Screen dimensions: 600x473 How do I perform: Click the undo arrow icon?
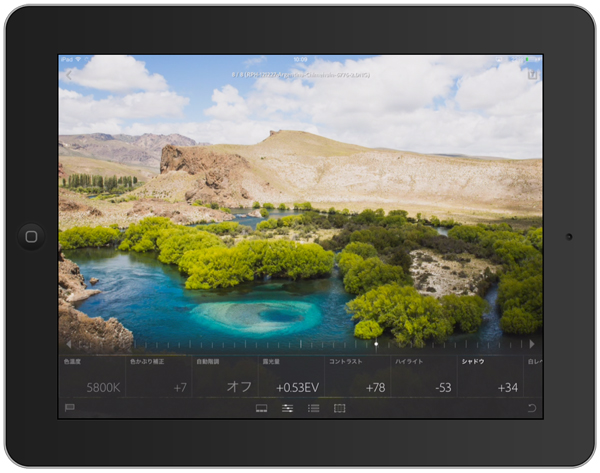[x=531, y=408]
